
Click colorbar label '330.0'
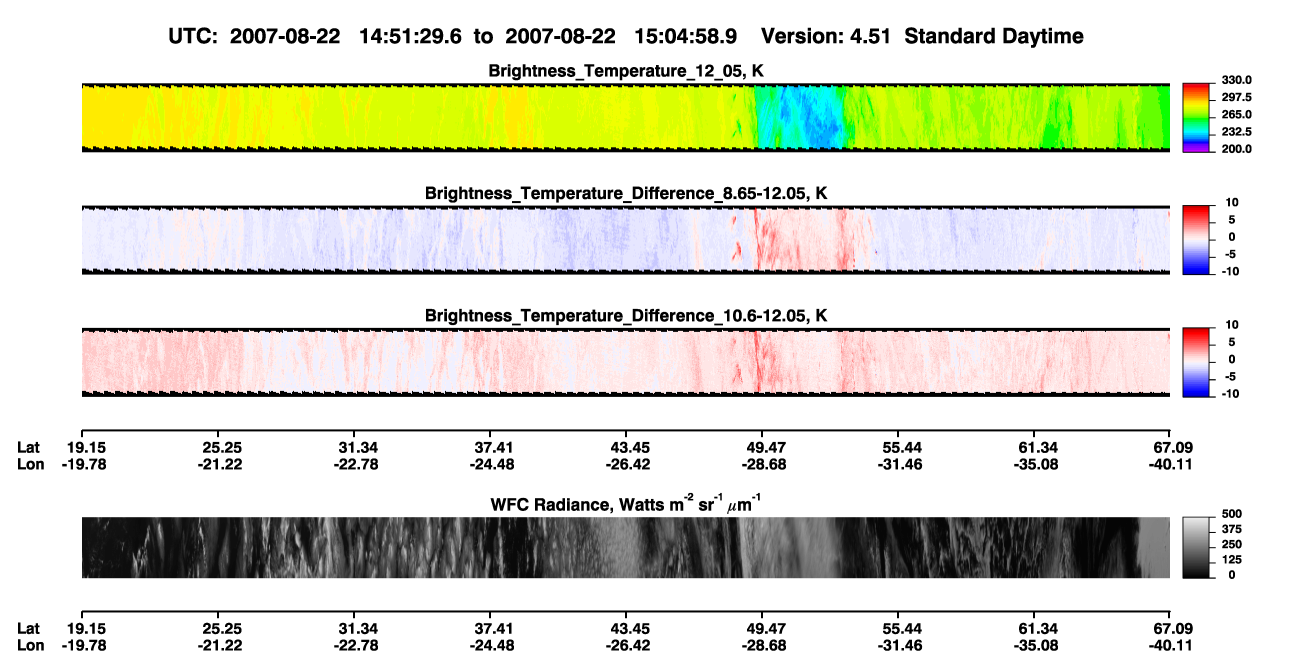tap(1235, 81)
